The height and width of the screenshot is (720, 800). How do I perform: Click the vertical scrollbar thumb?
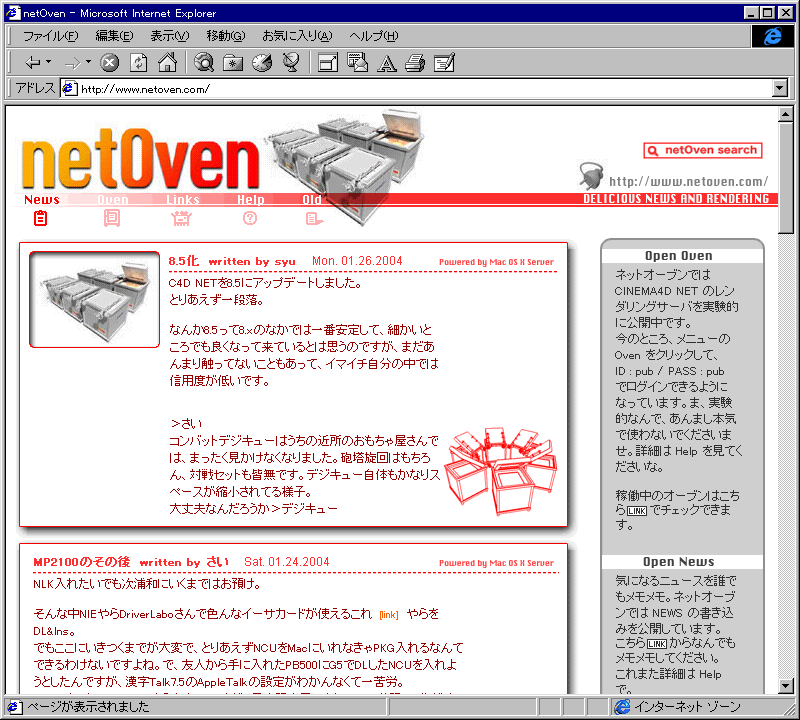(x=786, y=178)
